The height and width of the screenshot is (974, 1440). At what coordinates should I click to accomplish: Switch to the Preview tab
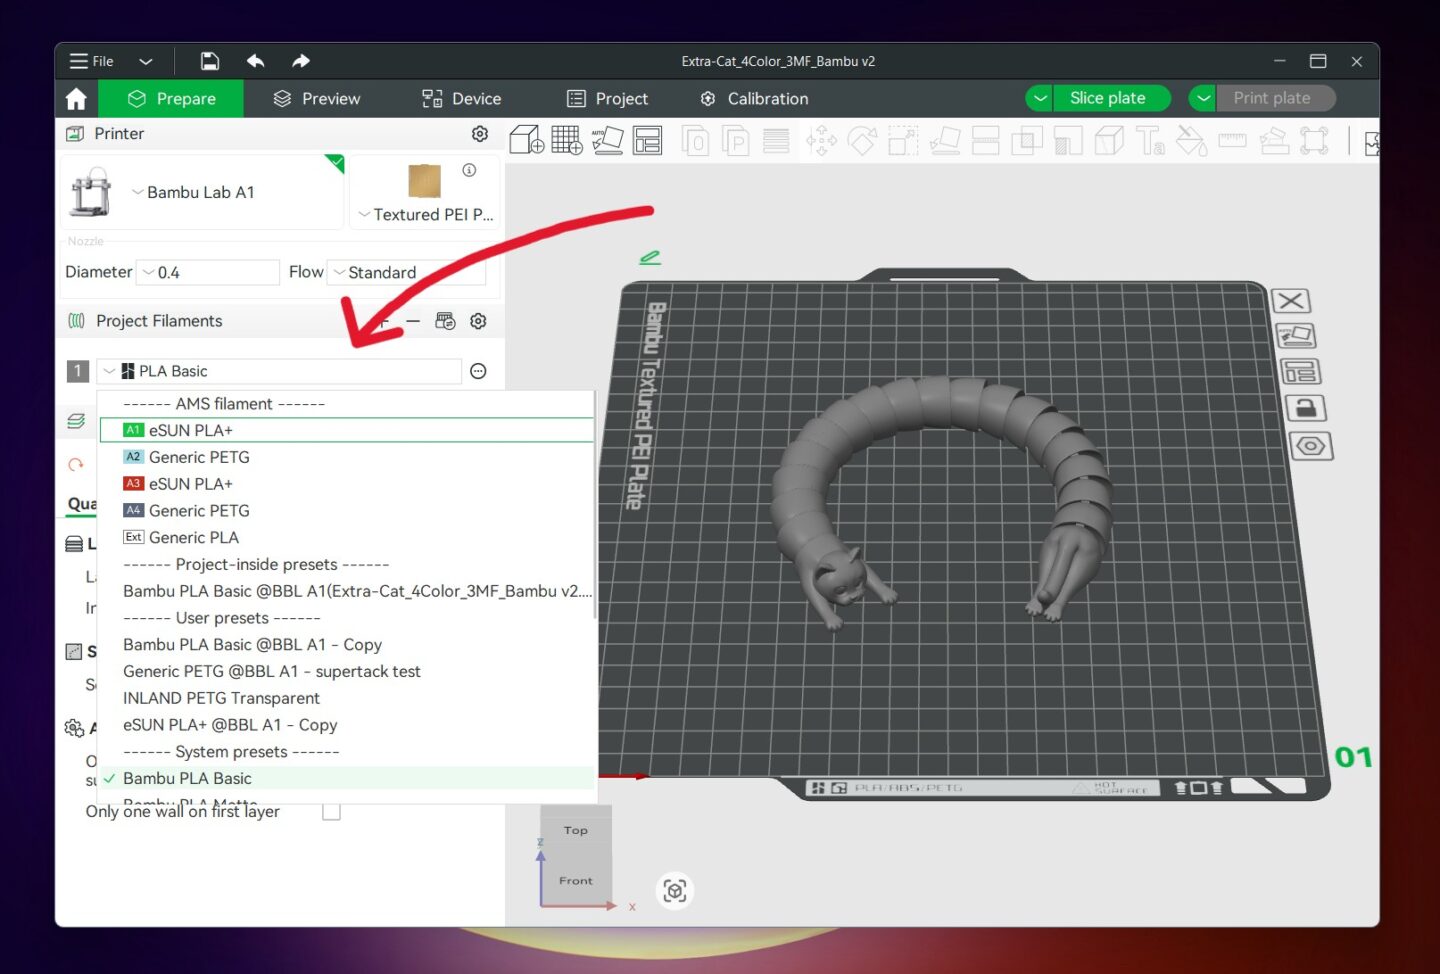tap(317, 98)
